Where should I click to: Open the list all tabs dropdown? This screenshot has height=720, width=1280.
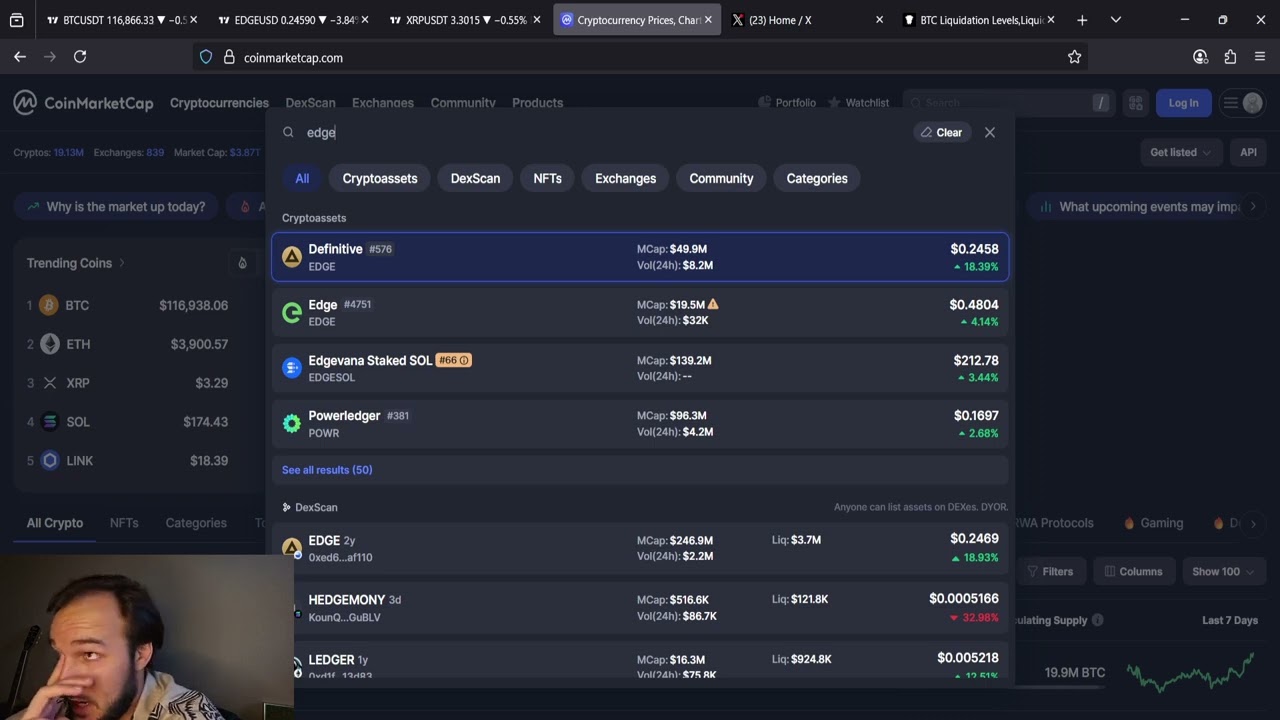point(1116,20)
